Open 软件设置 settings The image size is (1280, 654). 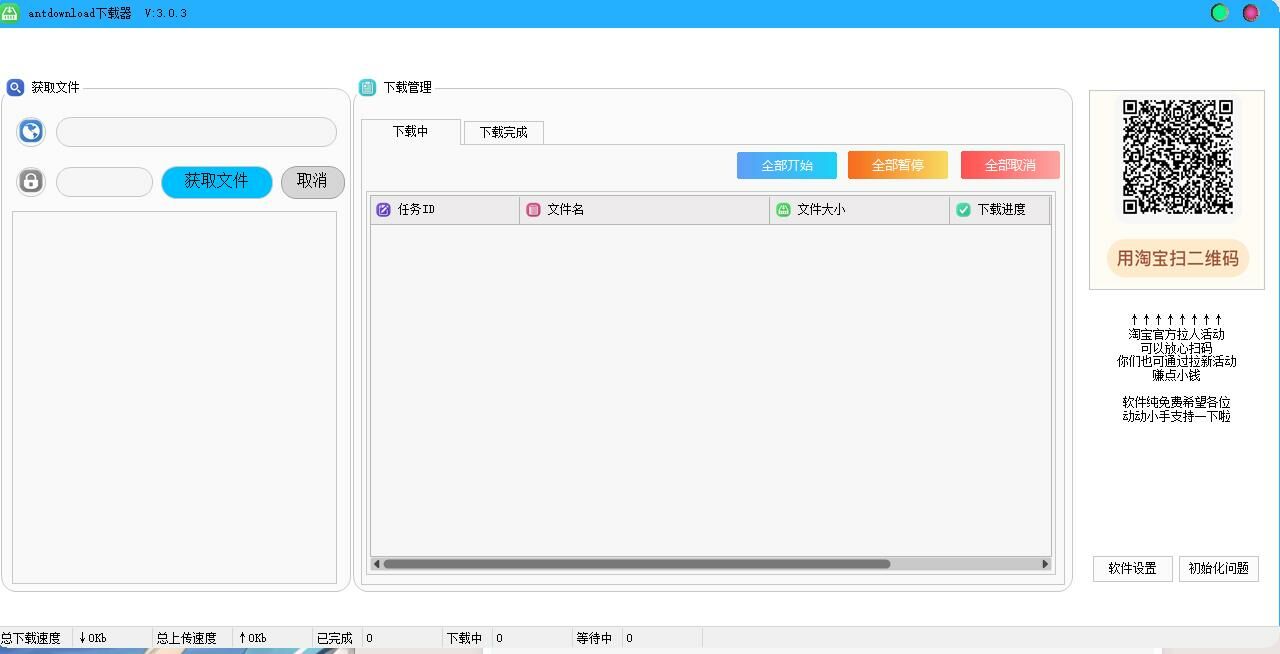pyautogui.click(x=1132, y=568)
